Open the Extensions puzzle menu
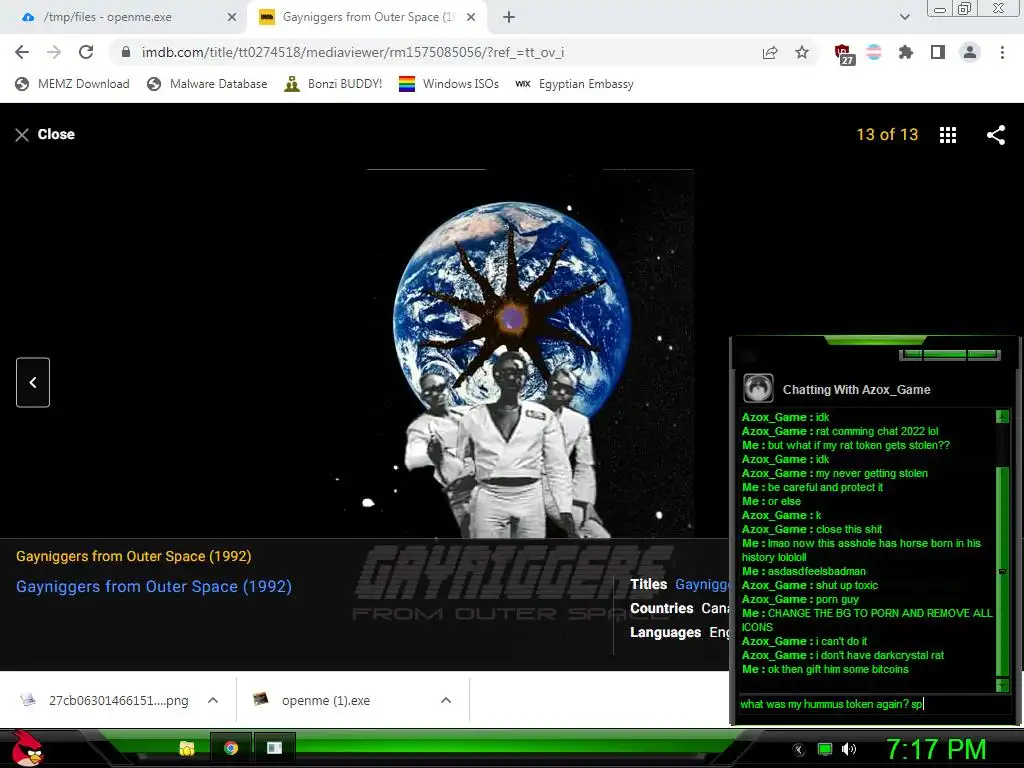Image resolution: width=1024 pixels, height=768 pixels. click(x=906, y=52)
